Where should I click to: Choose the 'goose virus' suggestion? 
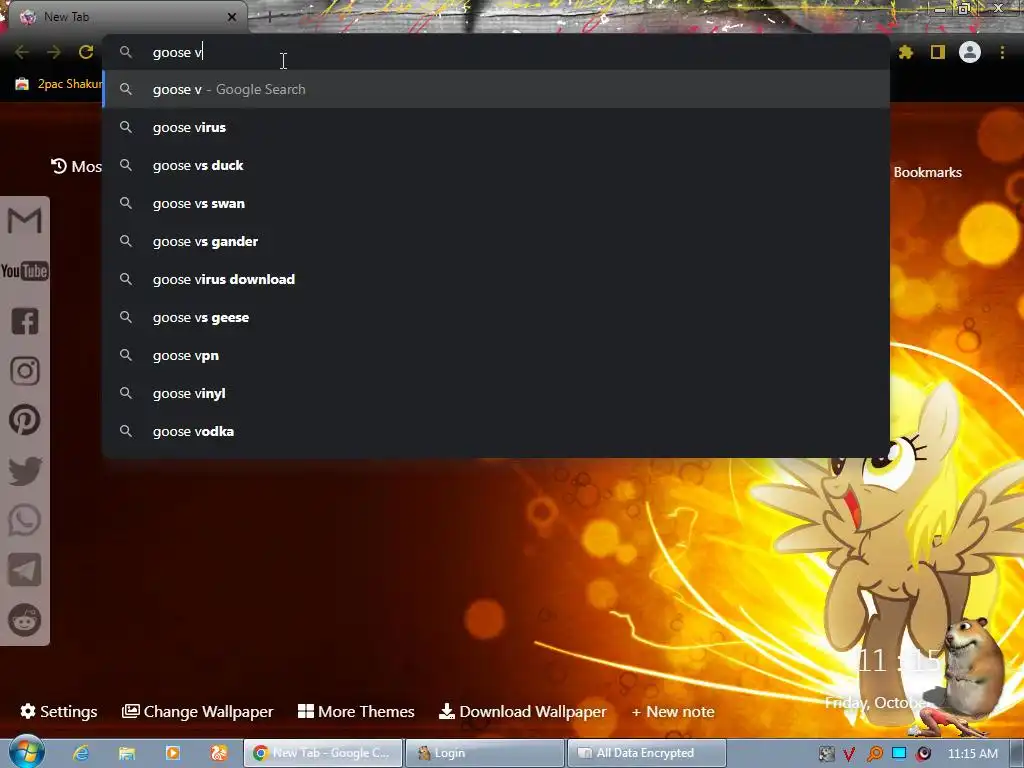496,127
